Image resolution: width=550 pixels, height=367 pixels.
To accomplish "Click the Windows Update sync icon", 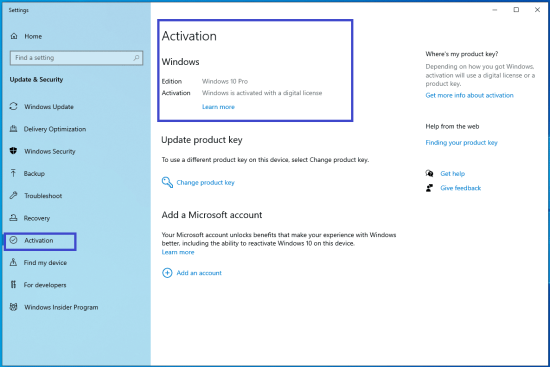I will pyautogui.click(x=13, y=106).
